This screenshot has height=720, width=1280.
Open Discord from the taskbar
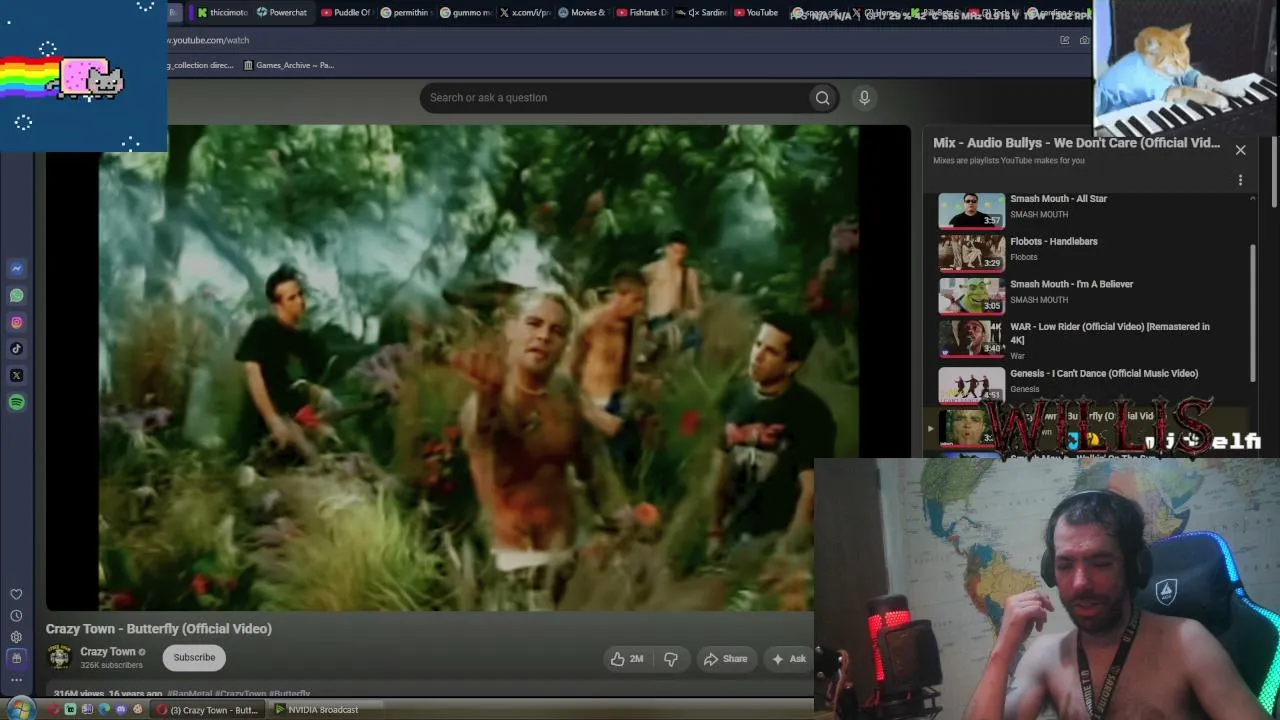click(121, 710)
